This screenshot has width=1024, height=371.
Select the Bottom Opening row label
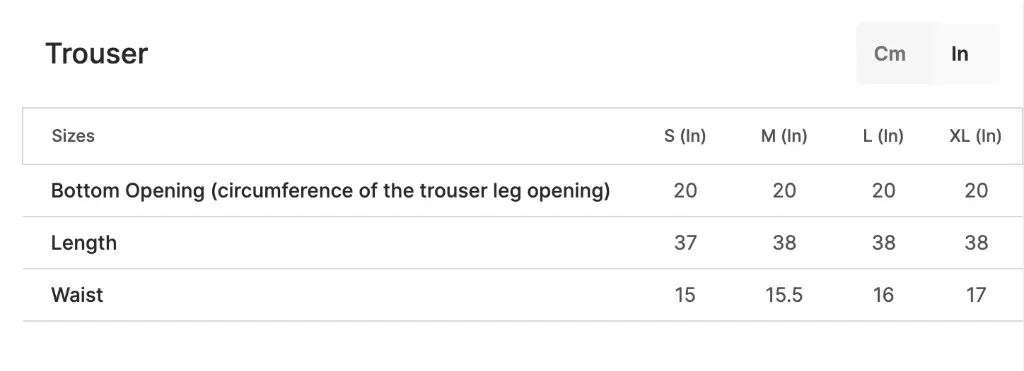pyautogui.click(x=330, y=191)
